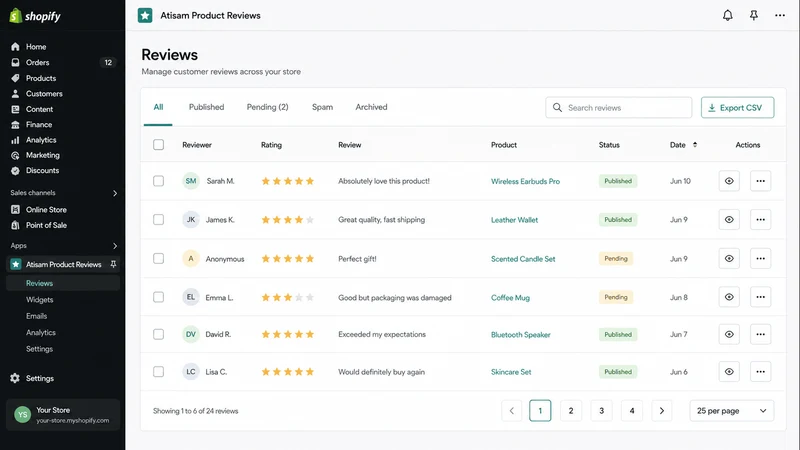The width and height of the screenshot is (800, 450).
Task: Focus the Search reviews input field
Action: (618, 108)
